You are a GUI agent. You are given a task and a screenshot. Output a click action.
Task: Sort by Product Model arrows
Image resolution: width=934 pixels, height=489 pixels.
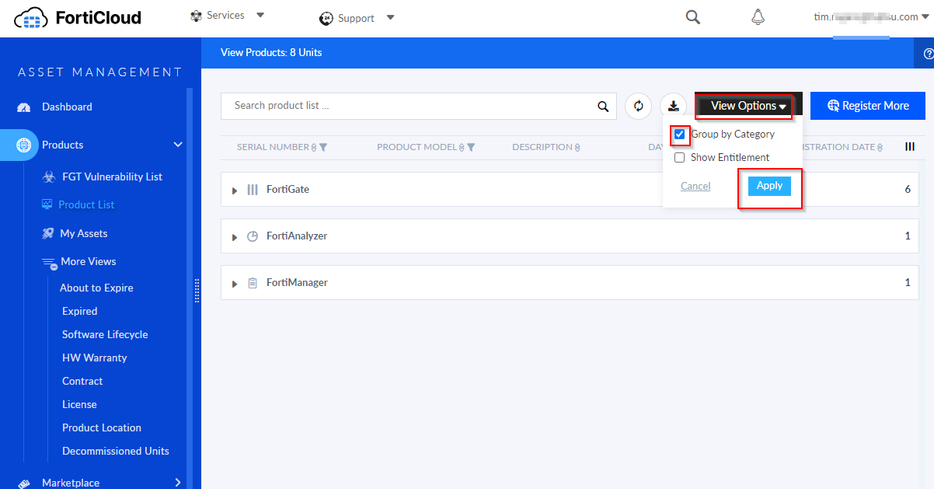click(462, 147)
